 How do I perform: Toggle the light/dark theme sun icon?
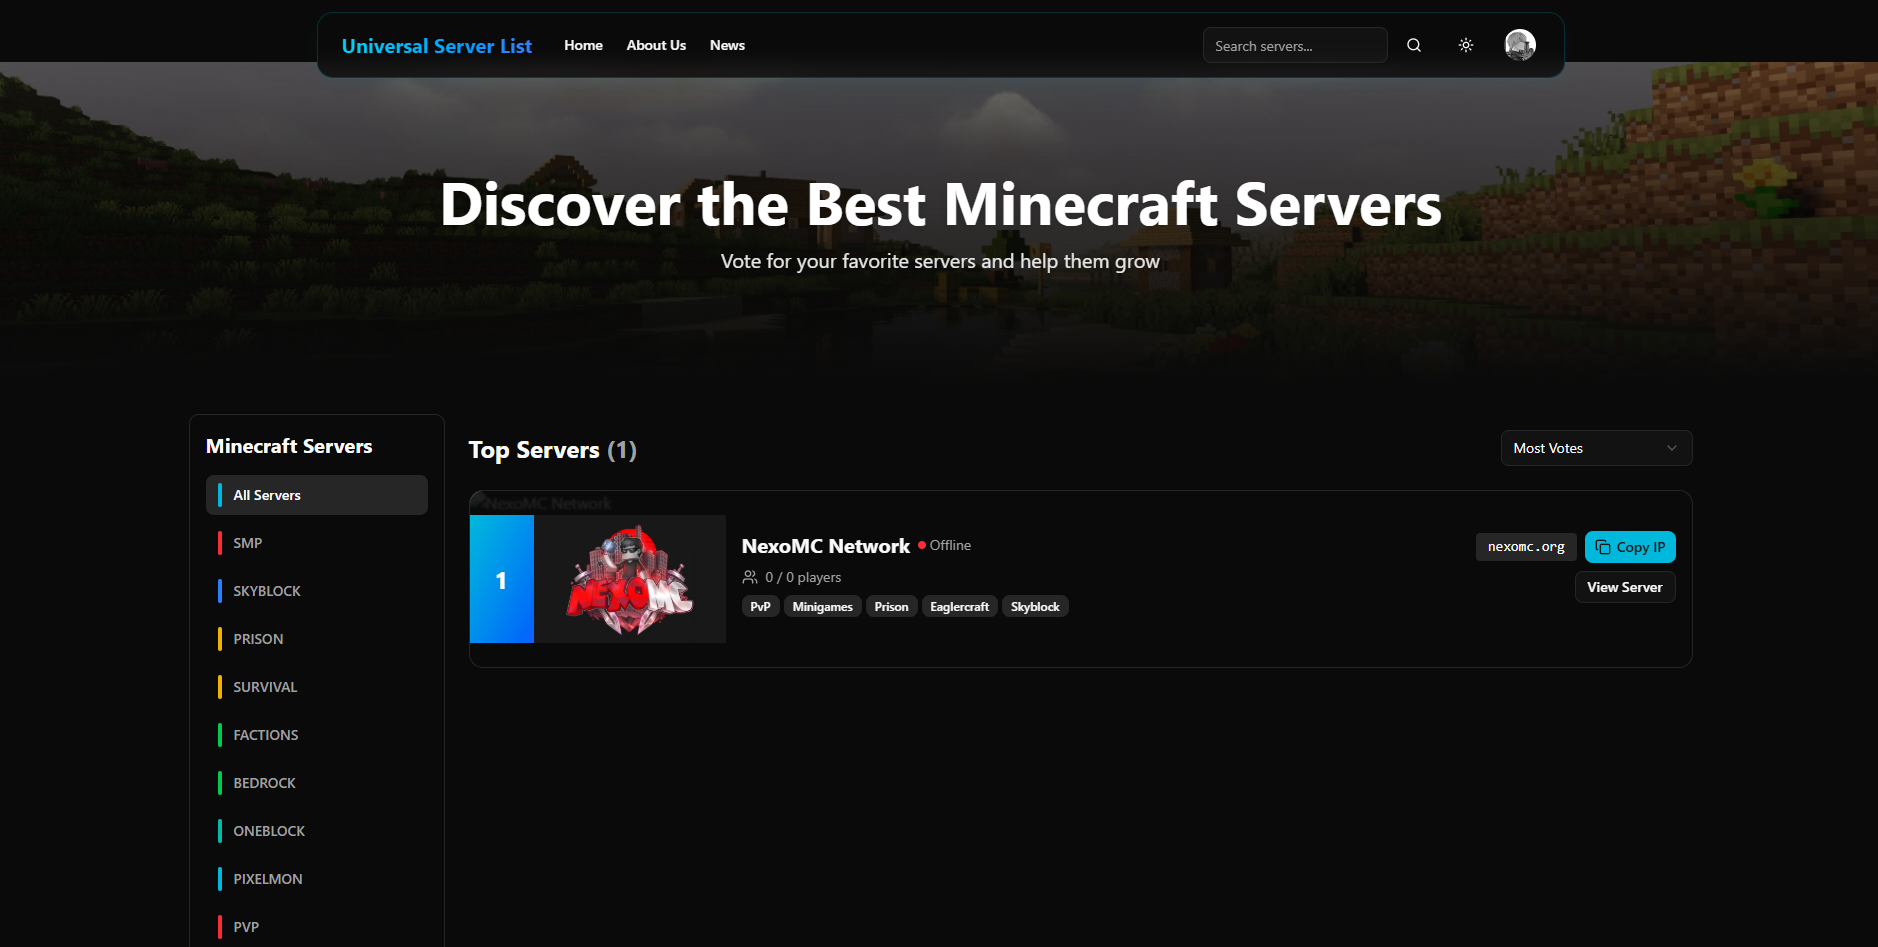coord(1465,45)
